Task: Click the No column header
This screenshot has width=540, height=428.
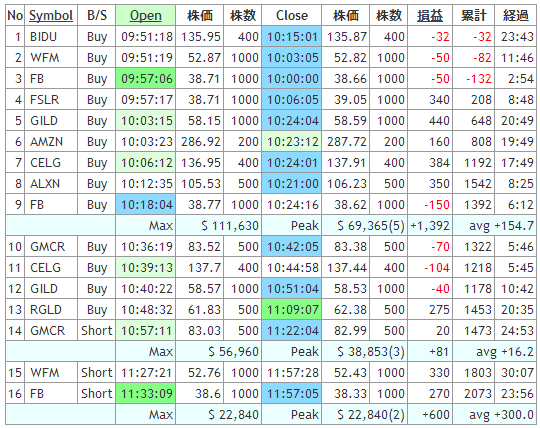Action: coord(15,15)
